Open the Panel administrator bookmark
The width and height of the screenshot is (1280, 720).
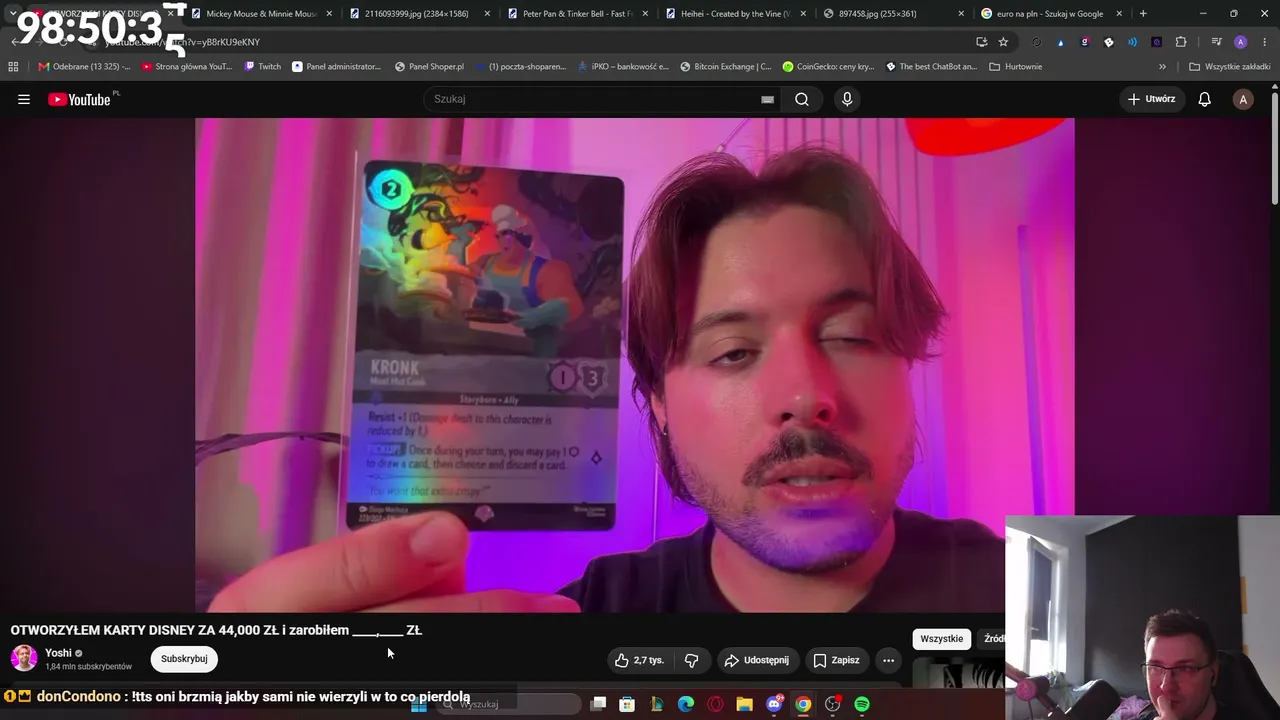pos(336,67)
